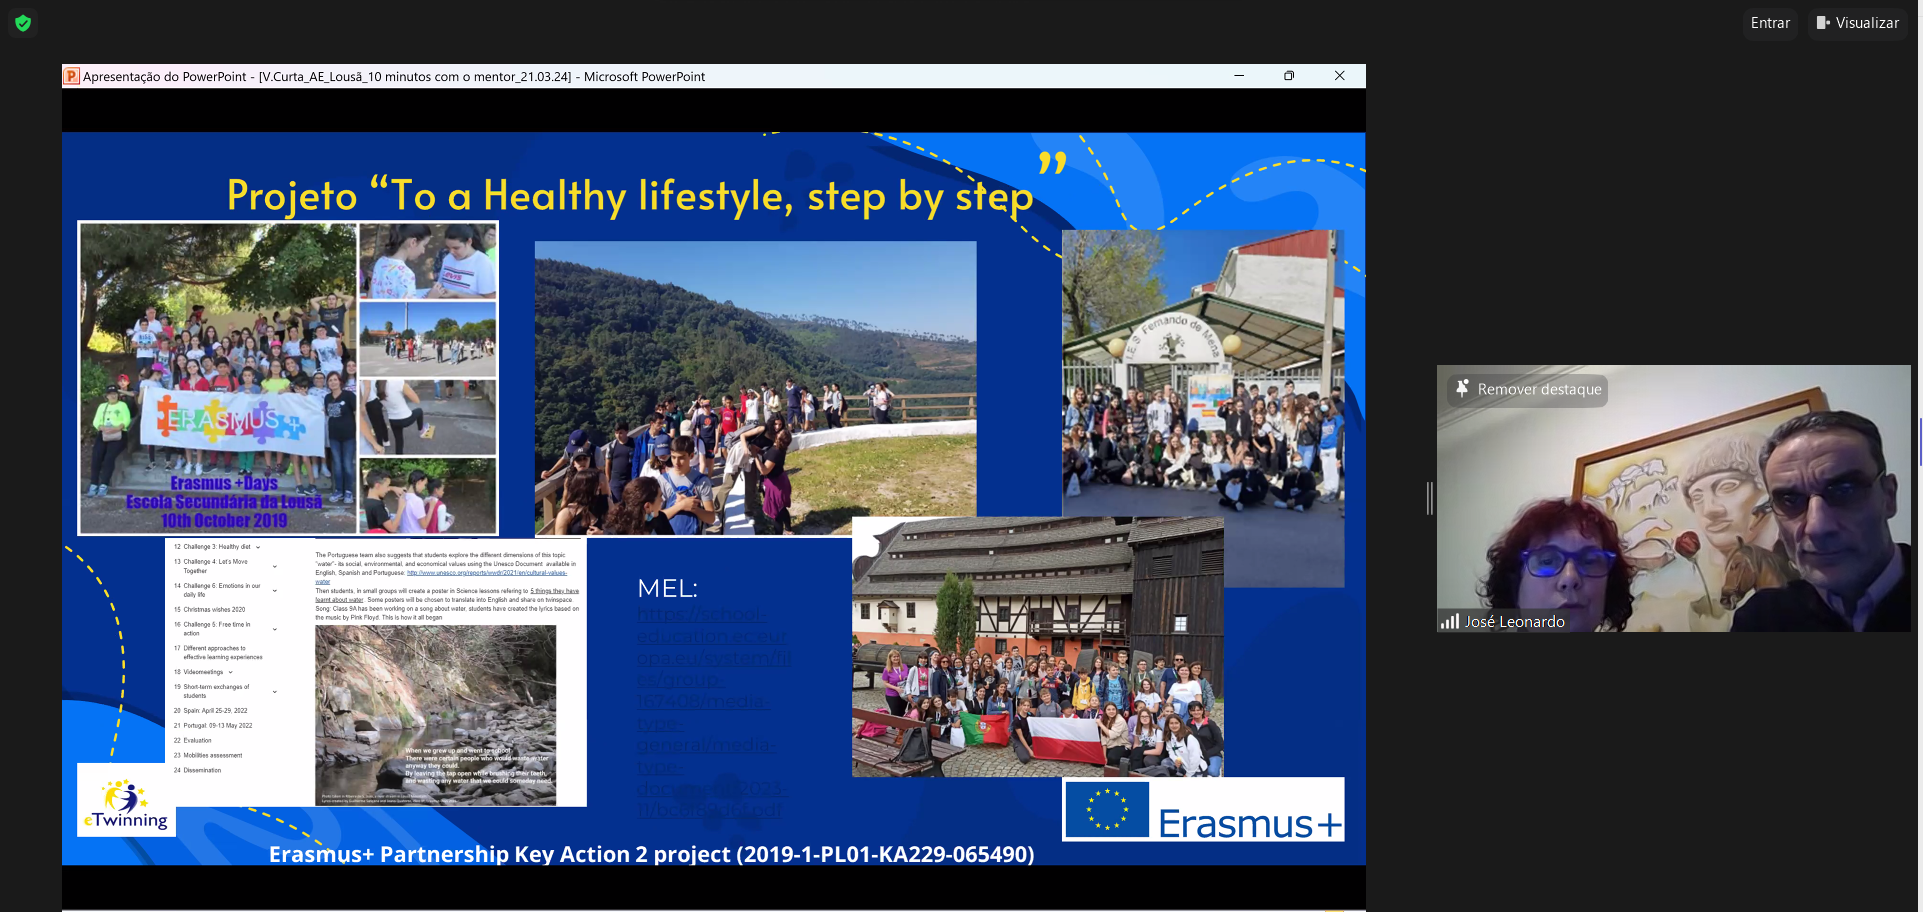Select Different approaches to effective learning item
The width and height of the screenshot is (1923, 912).
(x=219, y=653)
